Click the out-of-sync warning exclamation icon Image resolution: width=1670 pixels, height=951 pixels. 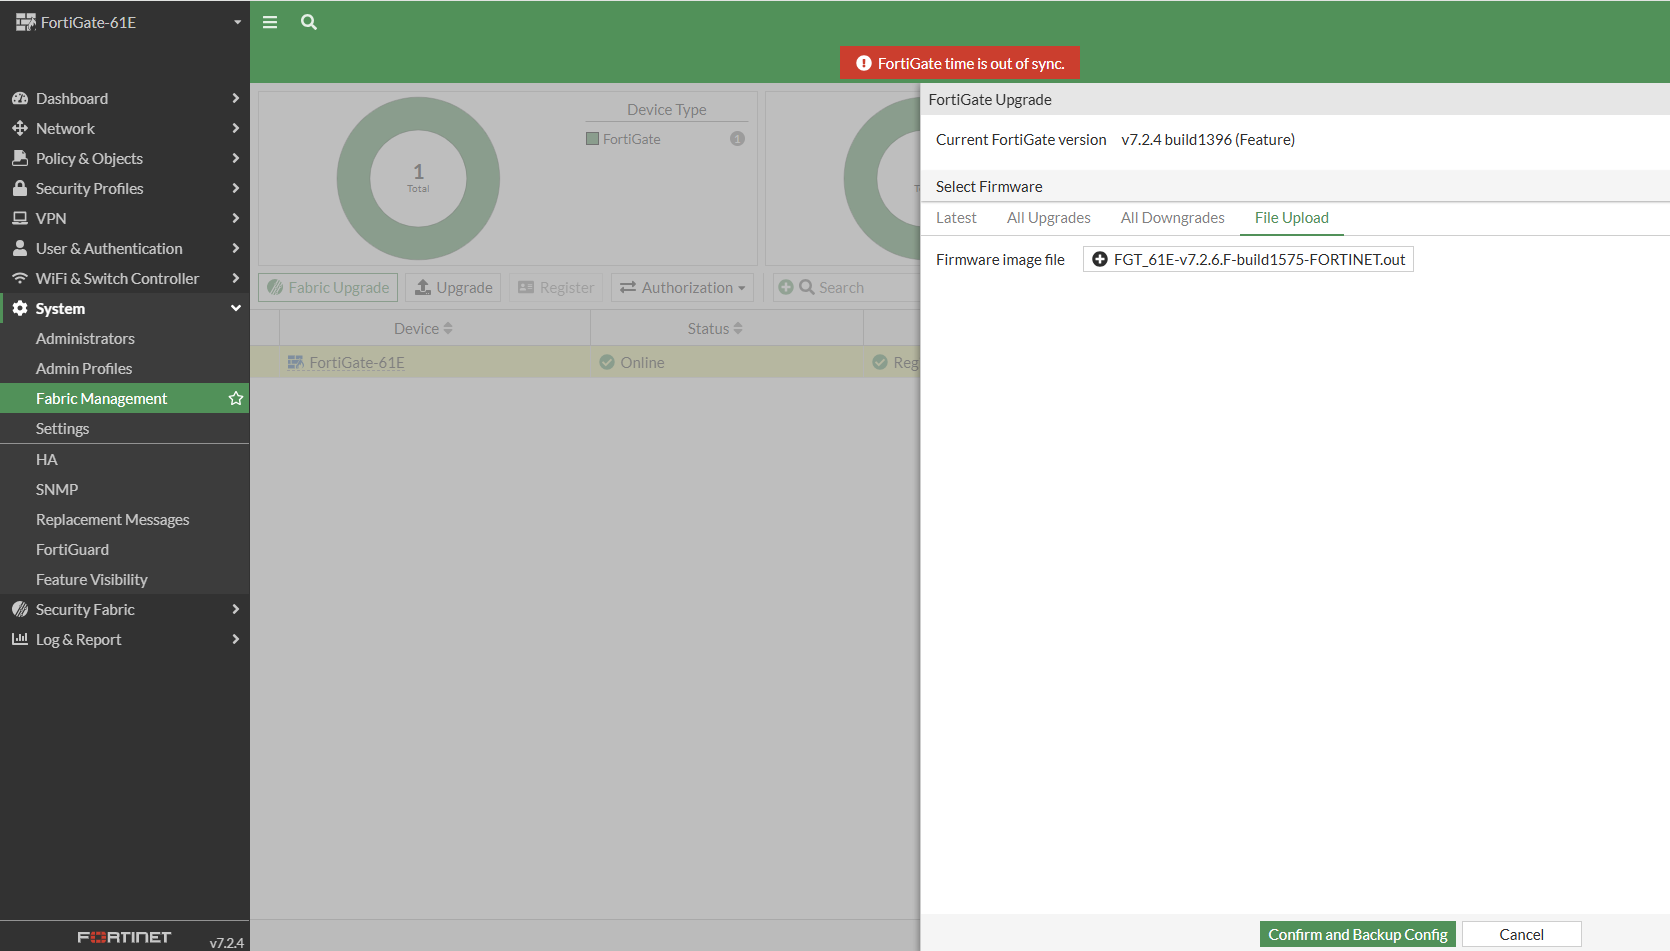[x=864, y=63]
